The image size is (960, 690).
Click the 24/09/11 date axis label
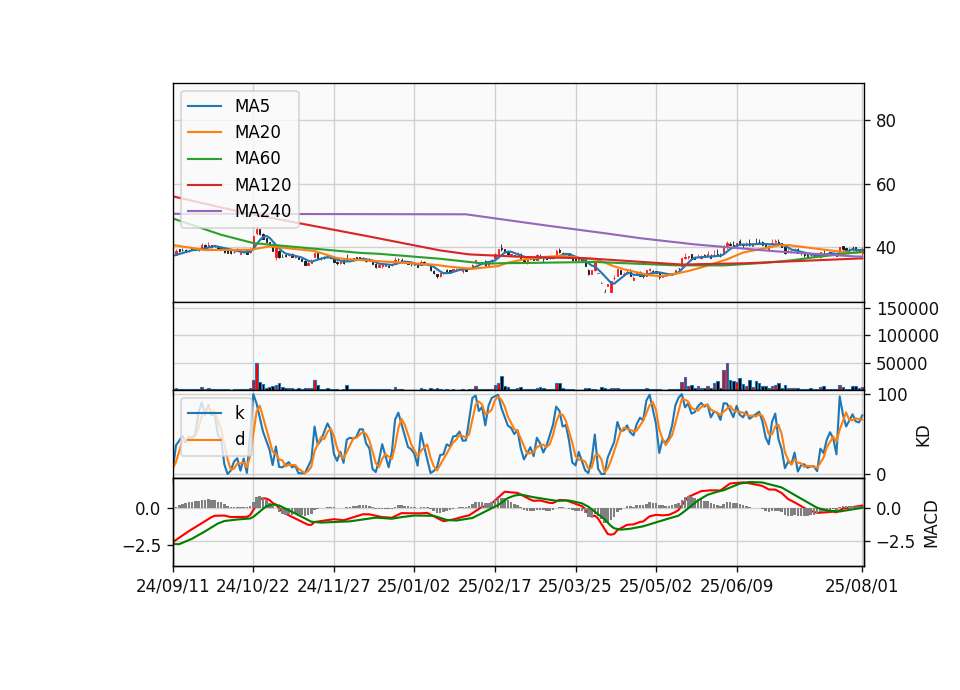173,586
